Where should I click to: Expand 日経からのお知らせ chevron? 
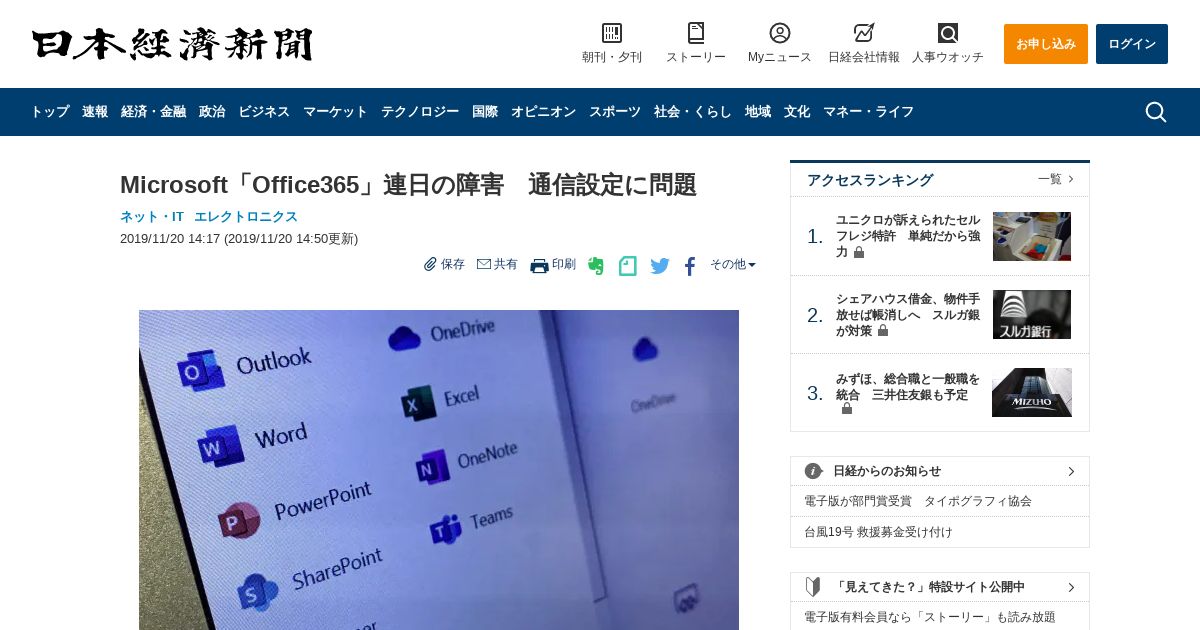tap(1071, 471)
